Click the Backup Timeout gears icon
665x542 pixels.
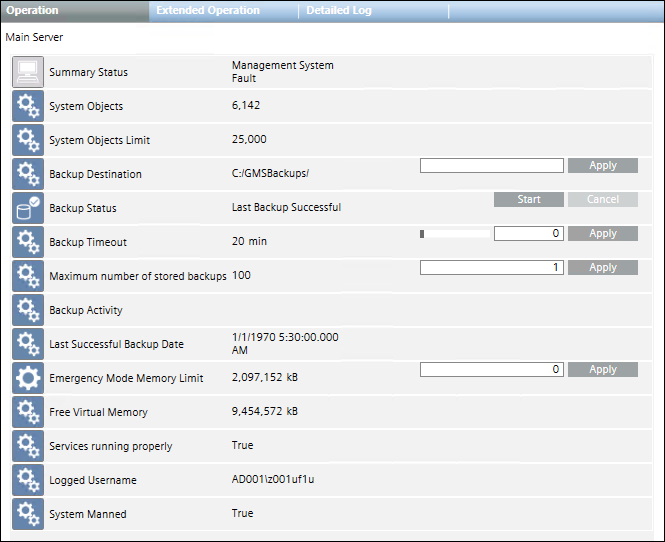click(x=28, y=242)
